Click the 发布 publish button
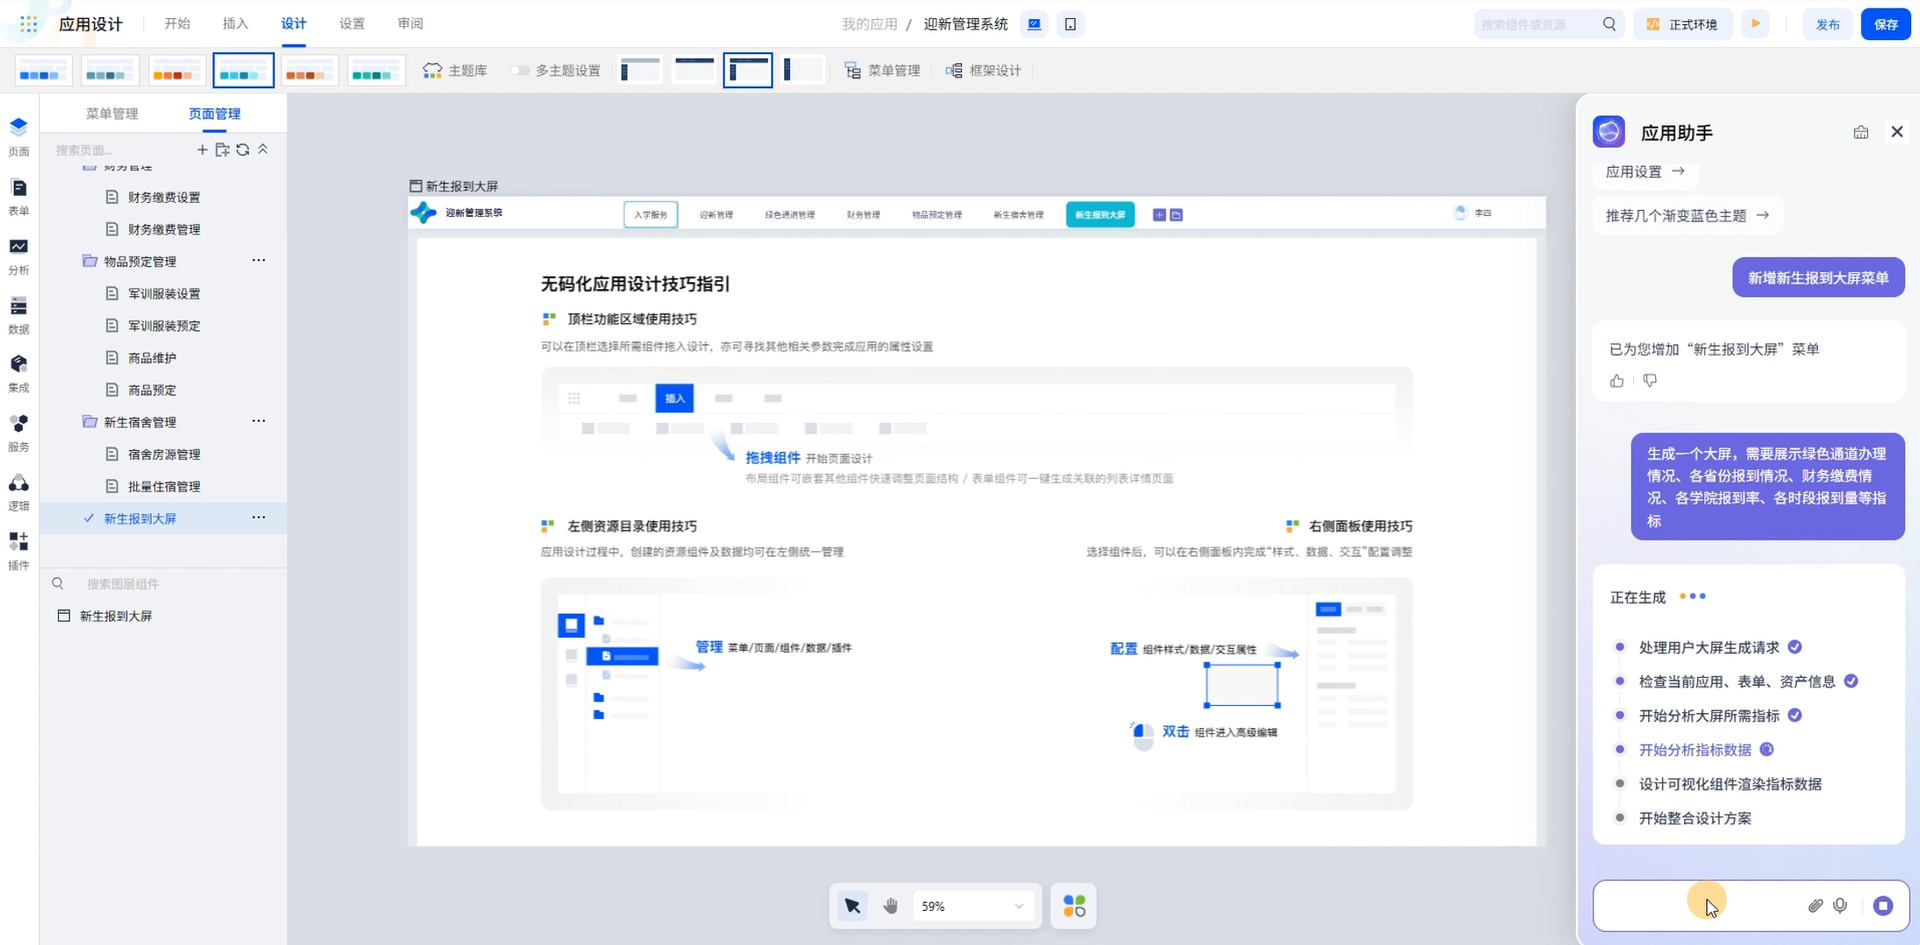Viewport: 1920px width, 945px height. [1827, 24]
